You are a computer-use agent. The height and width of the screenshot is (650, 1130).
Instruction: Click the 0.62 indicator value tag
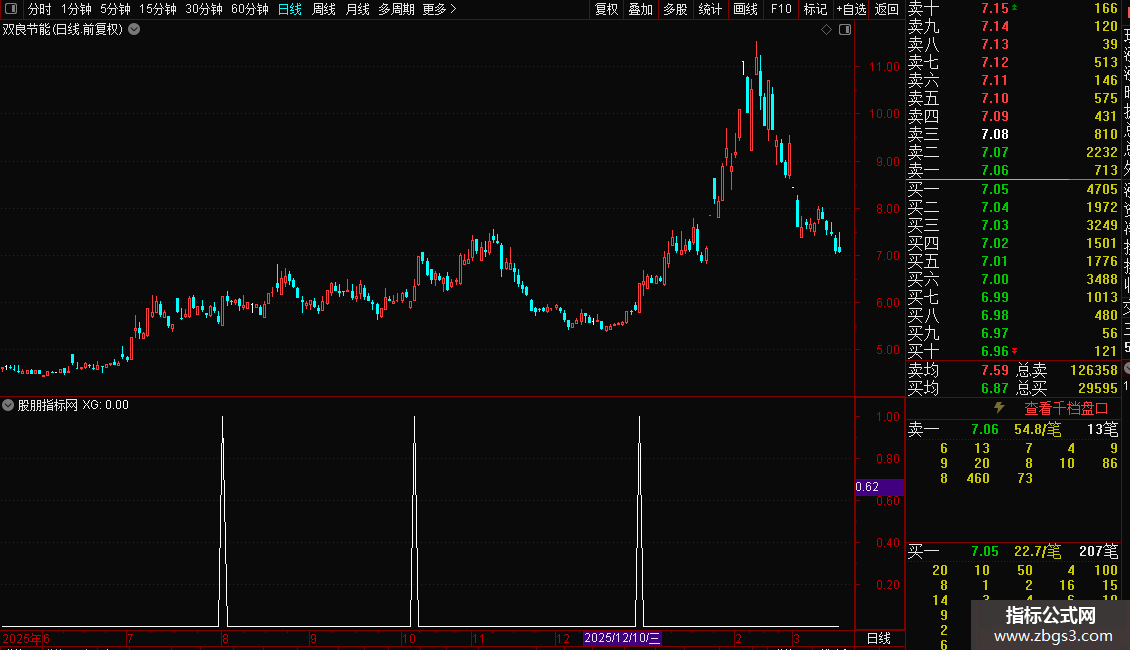879,487
